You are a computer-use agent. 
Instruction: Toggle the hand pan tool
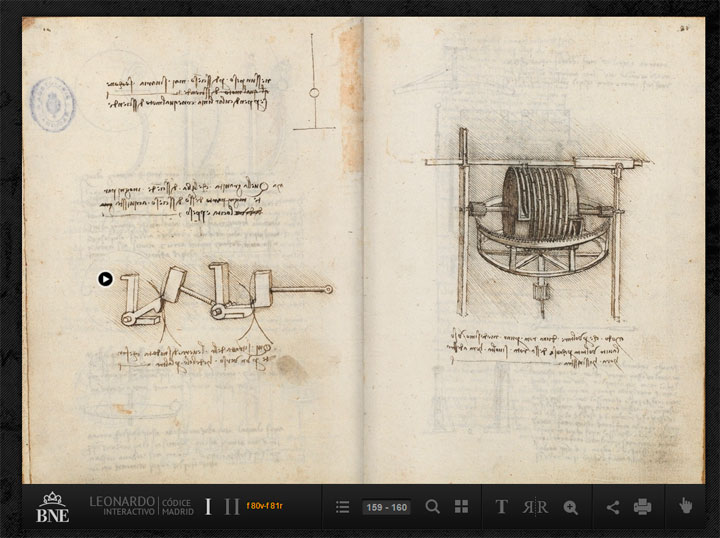(x=686, y=506)
